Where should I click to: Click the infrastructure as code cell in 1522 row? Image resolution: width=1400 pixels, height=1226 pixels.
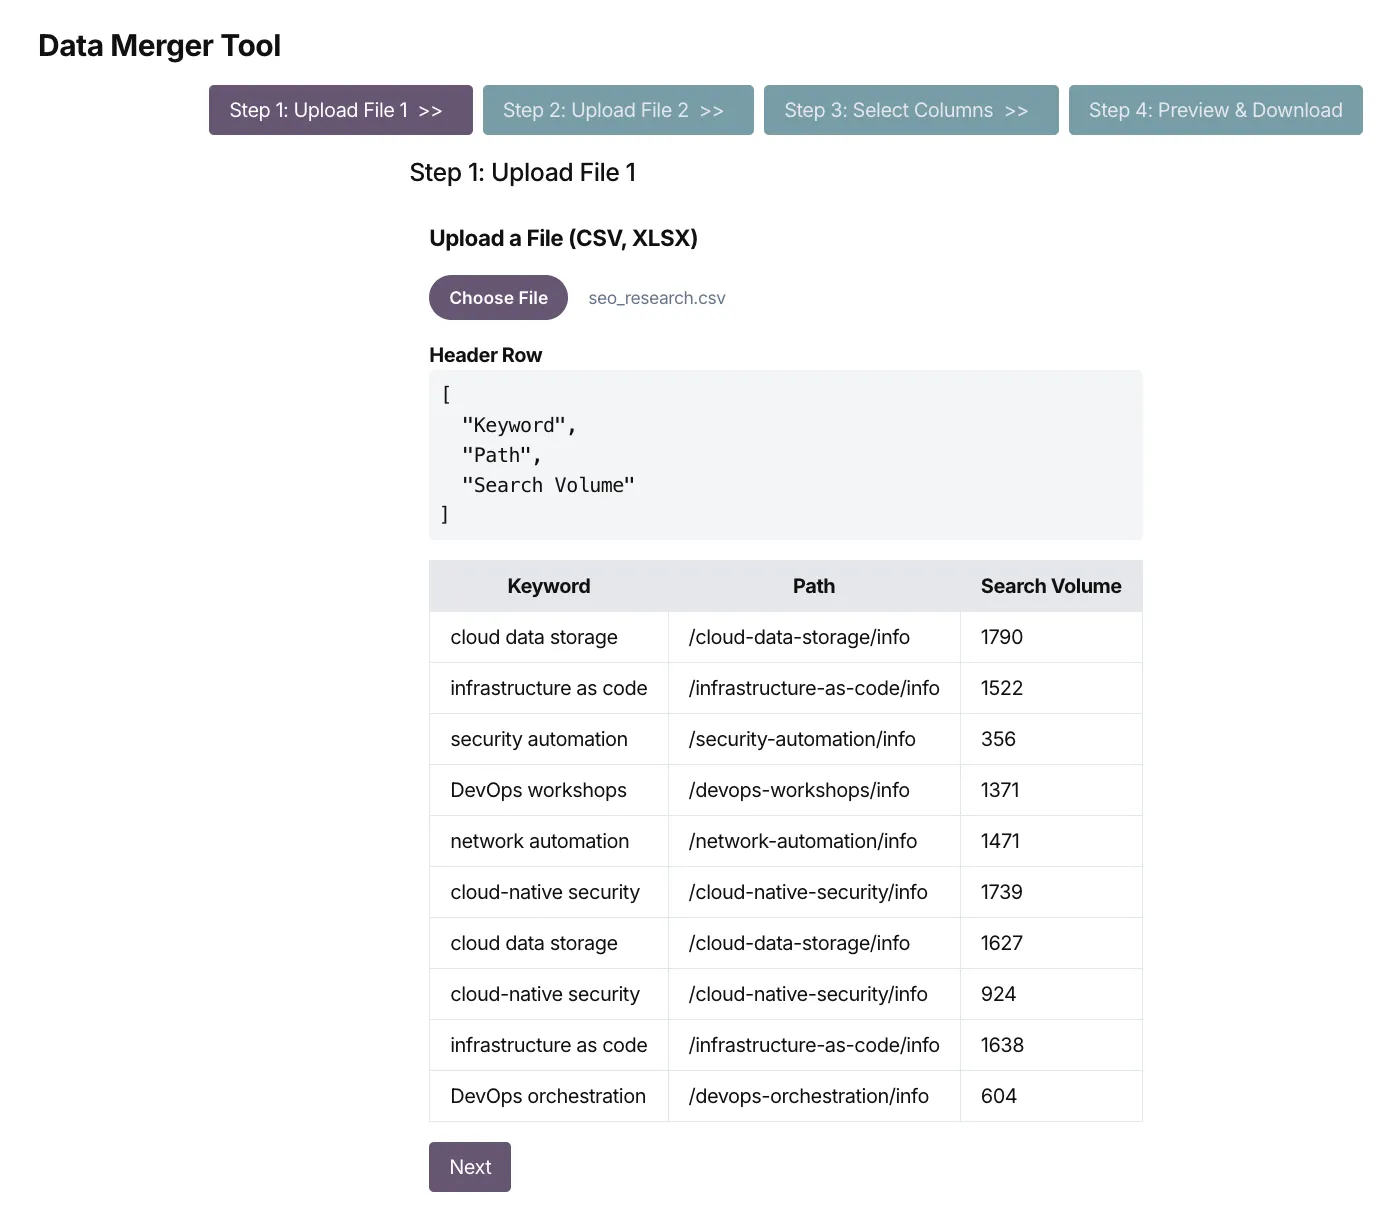click(549, 688)
